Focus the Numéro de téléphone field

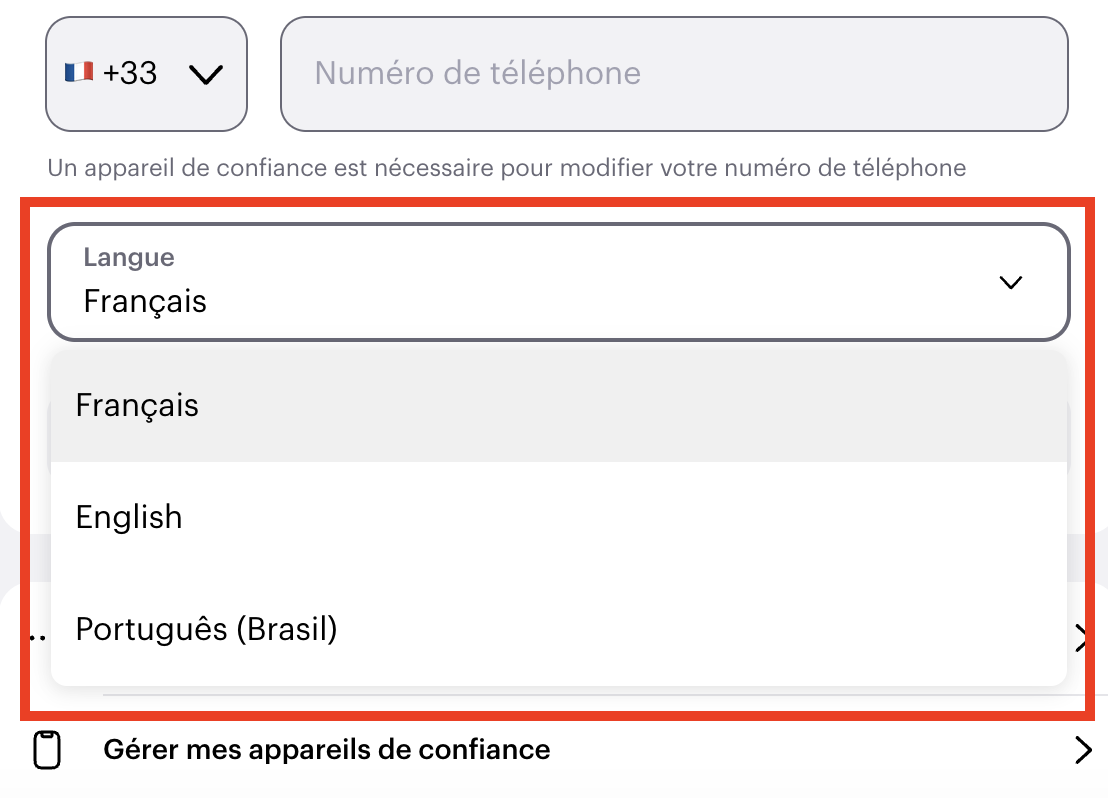[x=674, y=73]
